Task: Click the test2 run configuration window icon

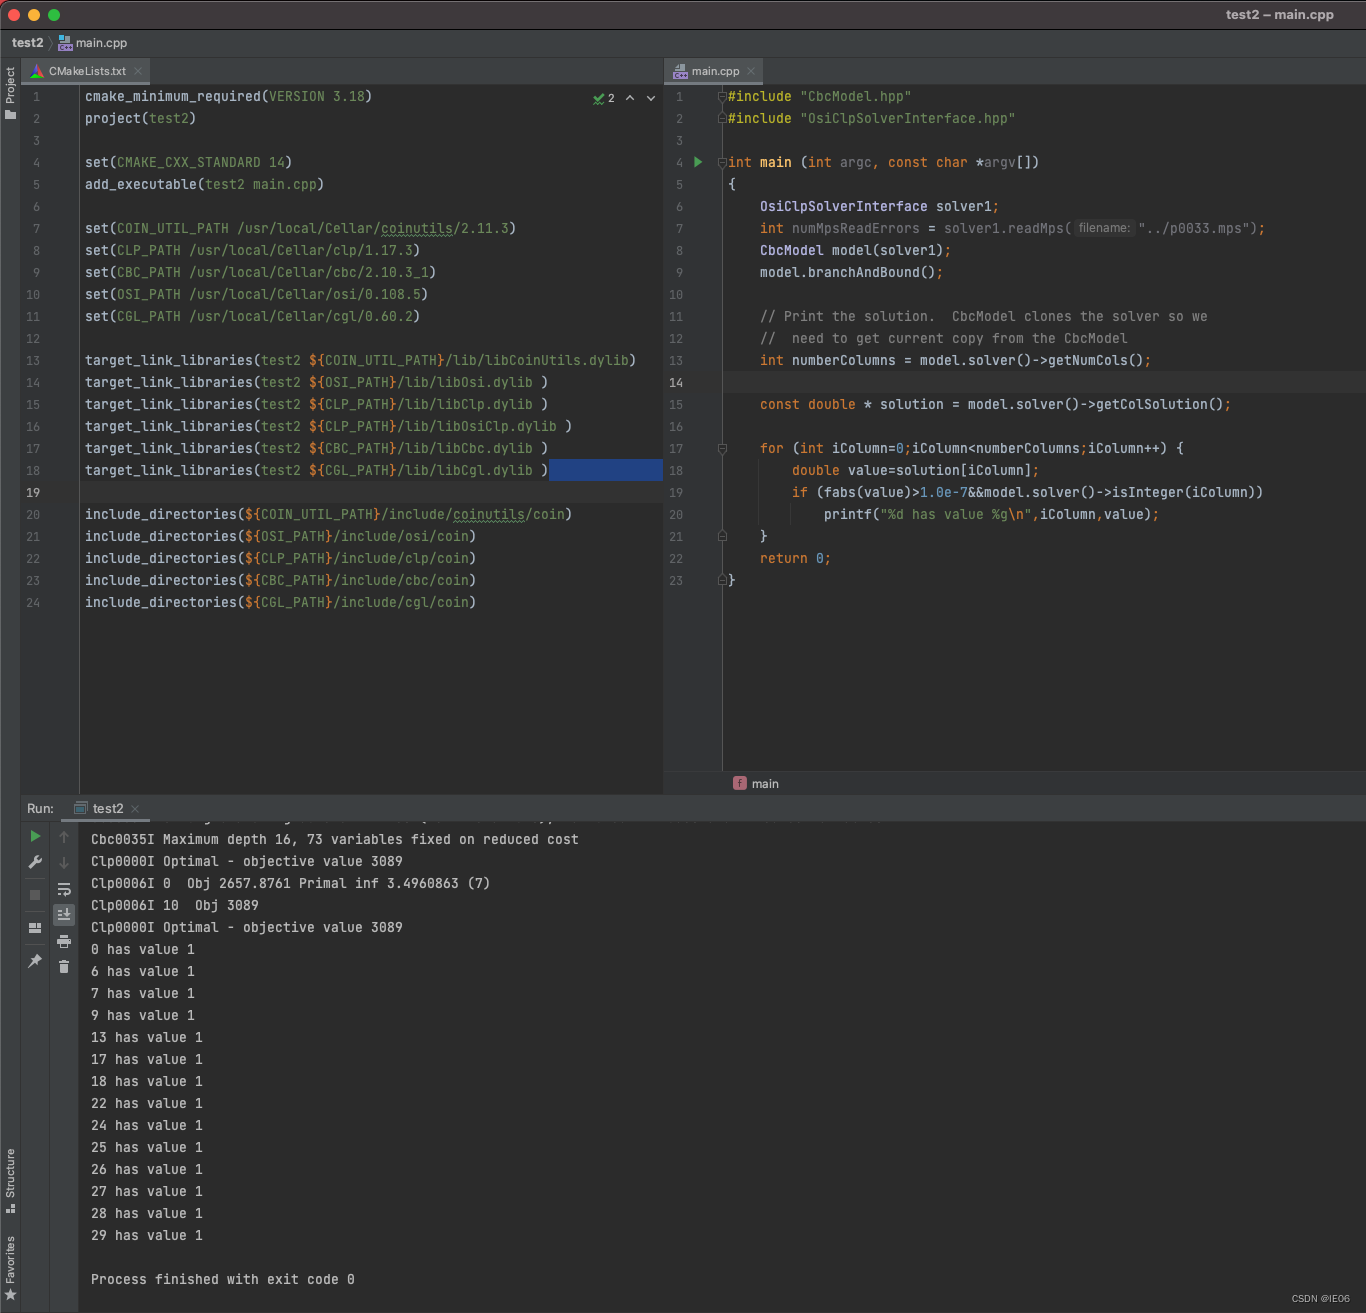Action: (x=81, y=808)
